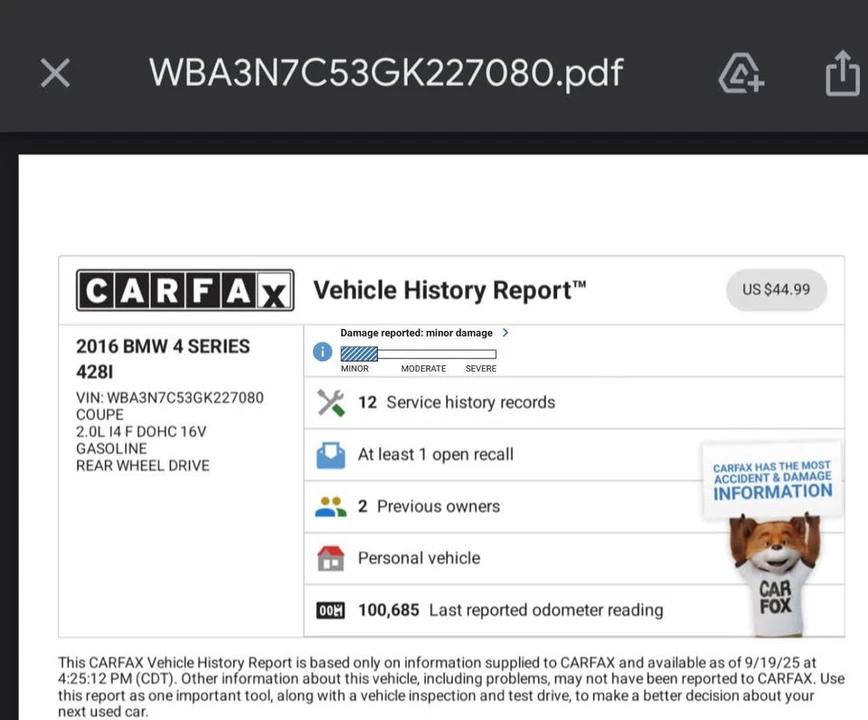
Task: Tap the WBA3N7C53GK227080.pdf file title
Action: pos(386,72)
